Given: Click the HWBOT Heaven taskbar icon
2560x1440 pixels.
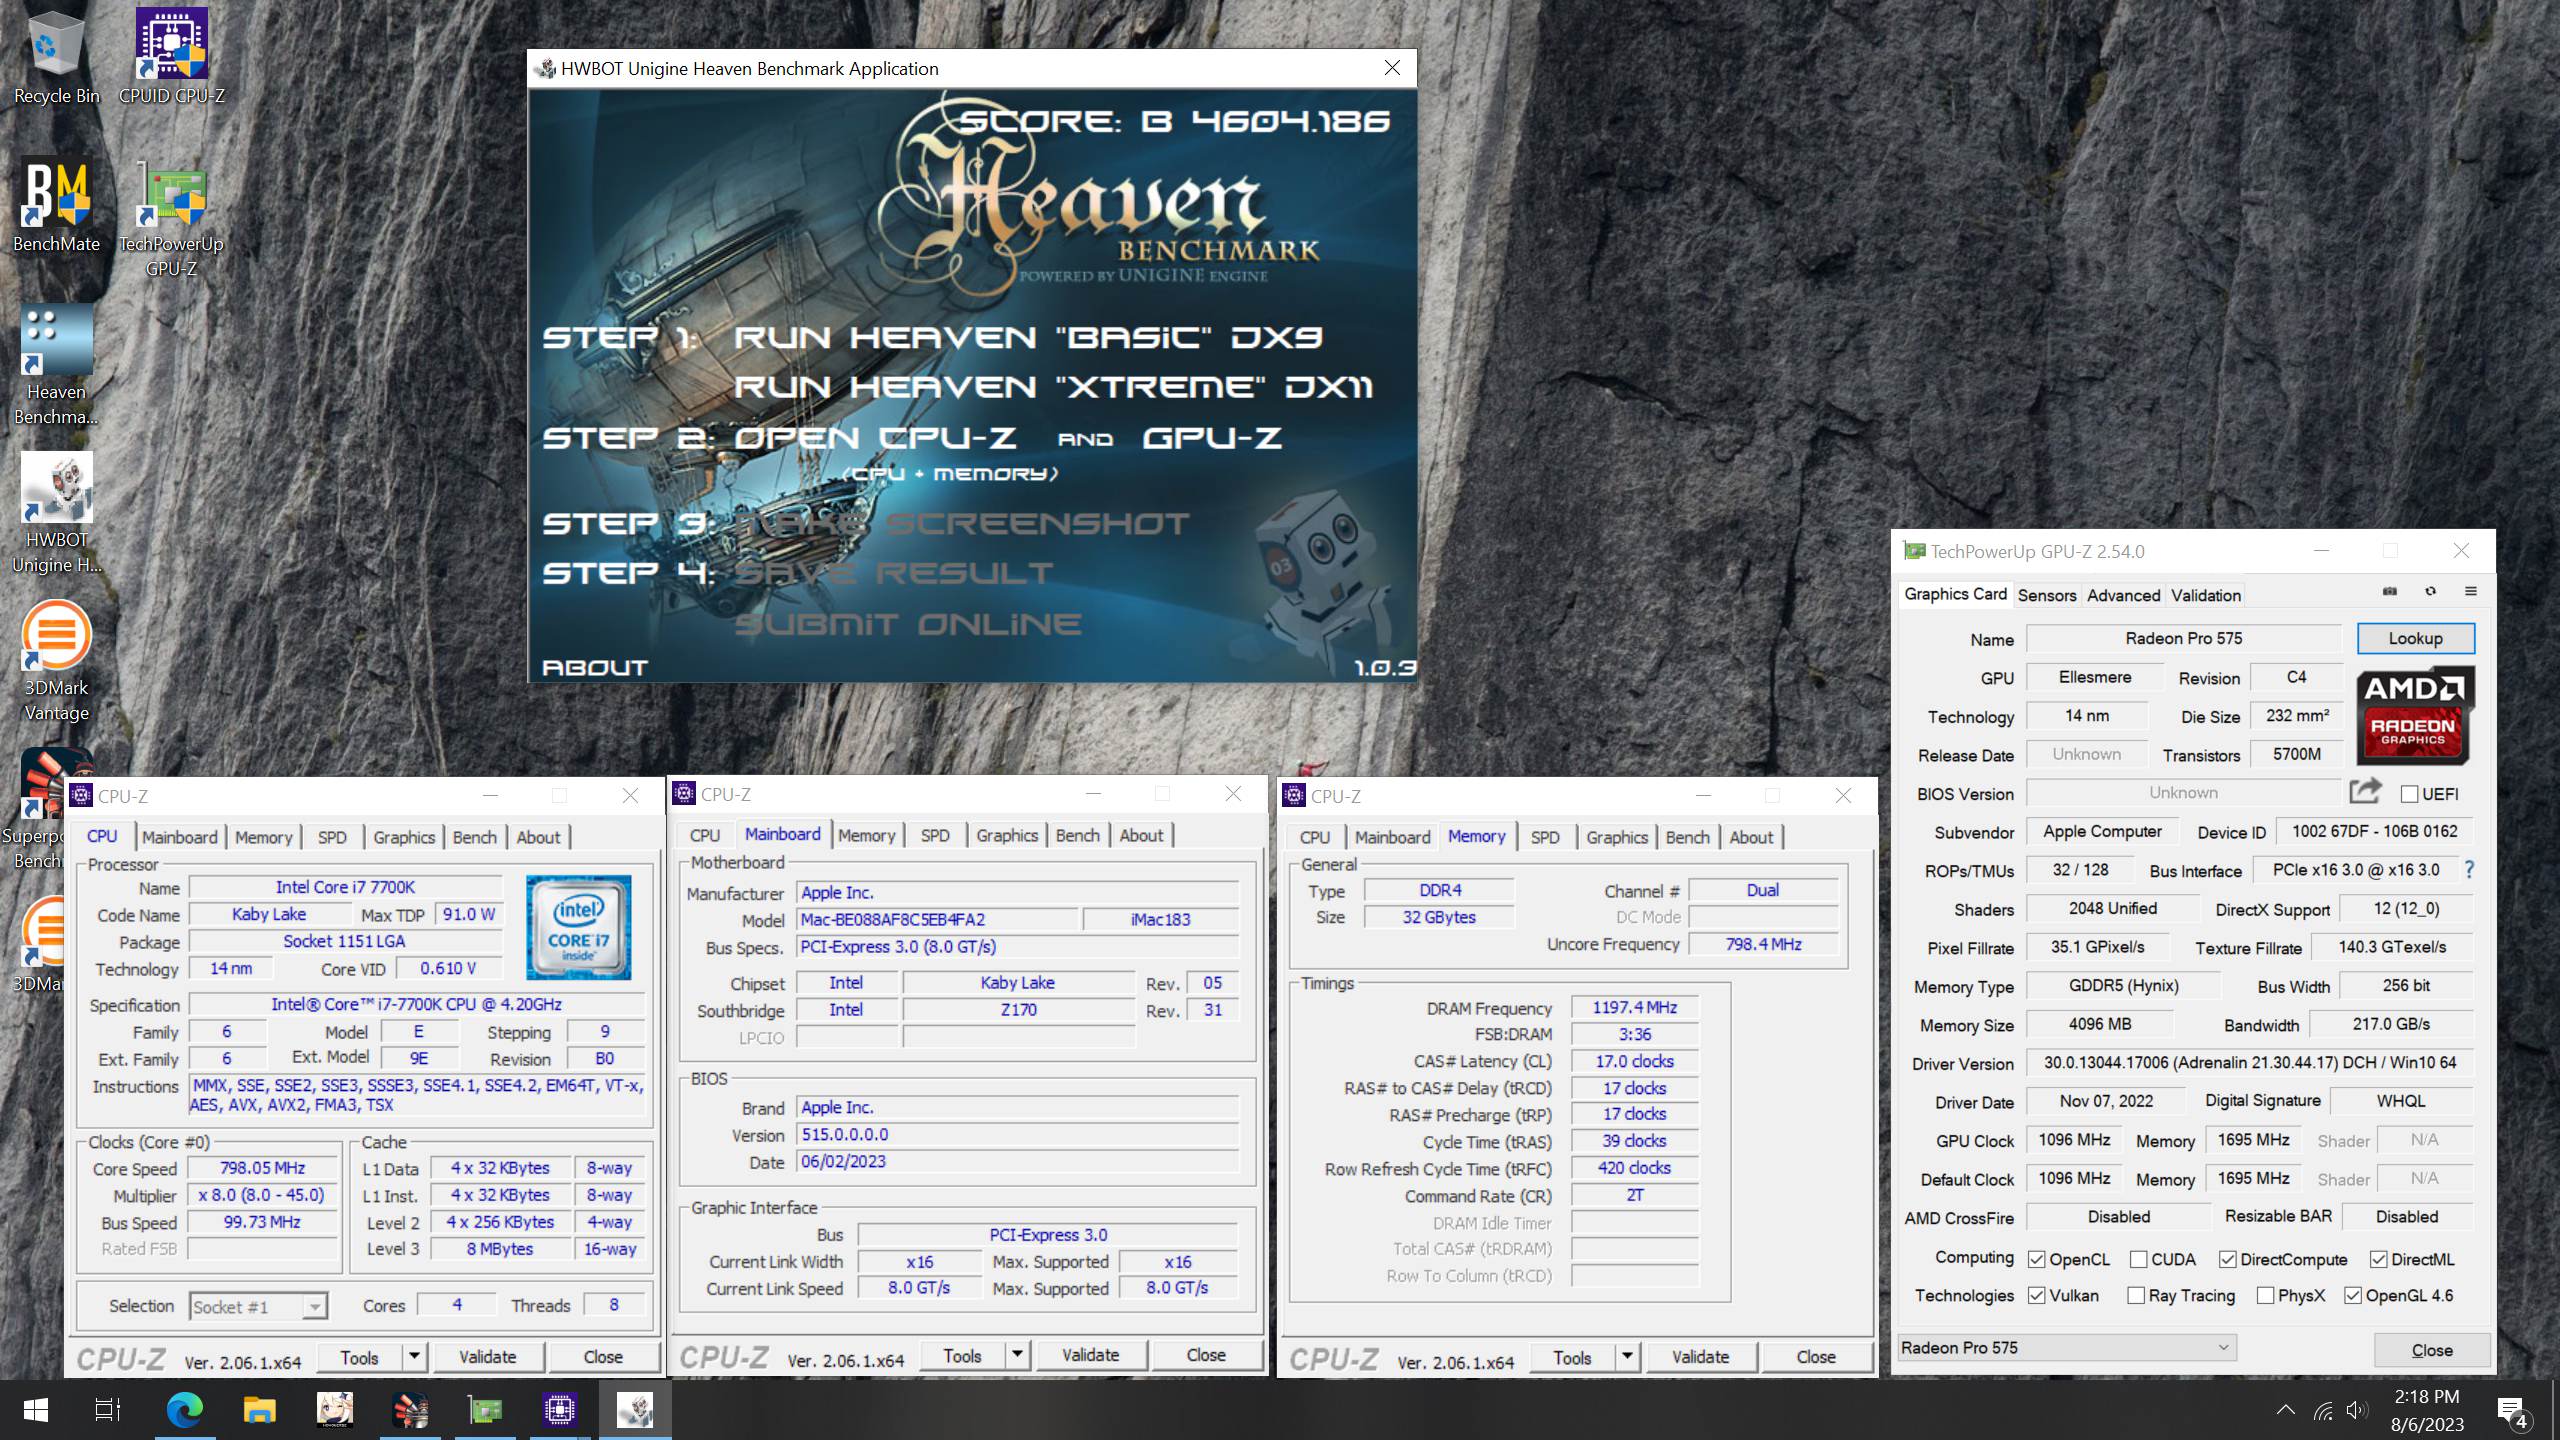Looking at the screenshot, I should [635, 1410].
